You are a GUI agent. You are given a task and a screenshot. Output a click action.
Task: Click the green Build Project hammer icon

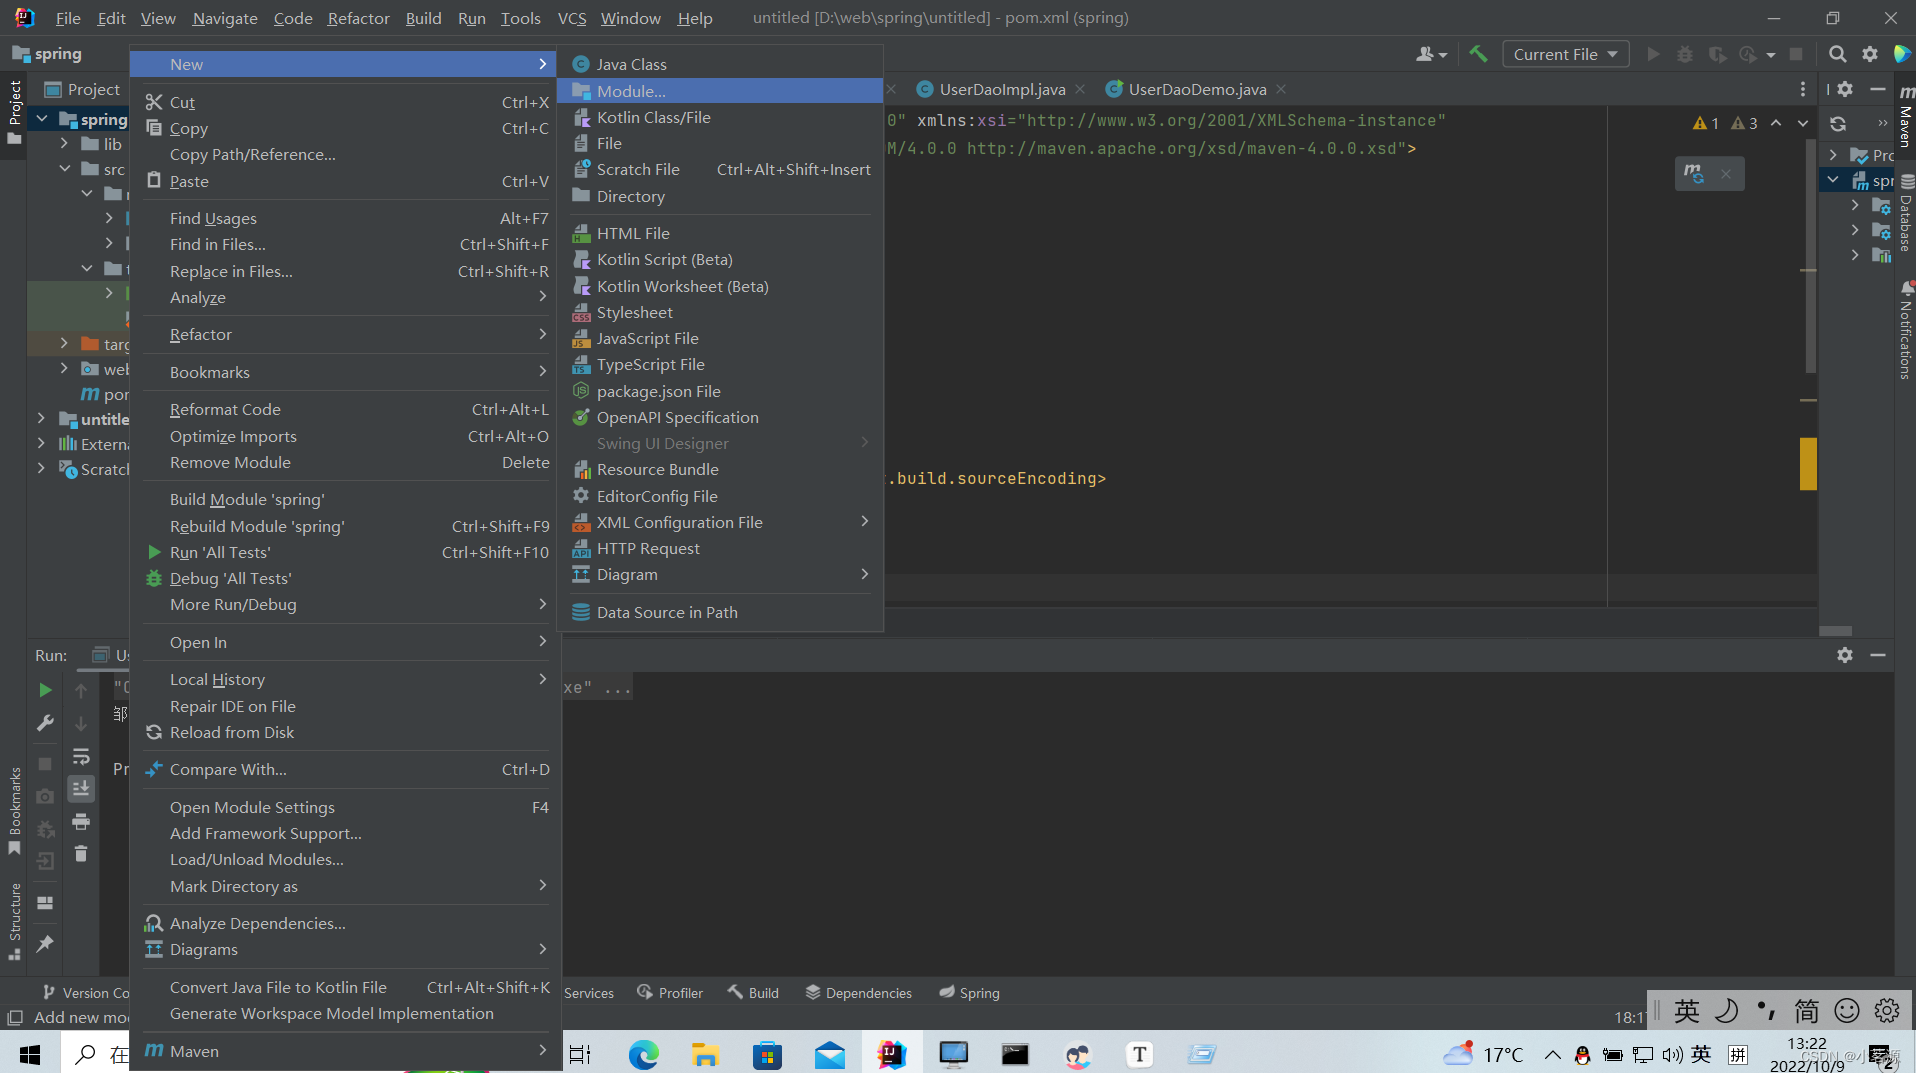[1478, 54]
